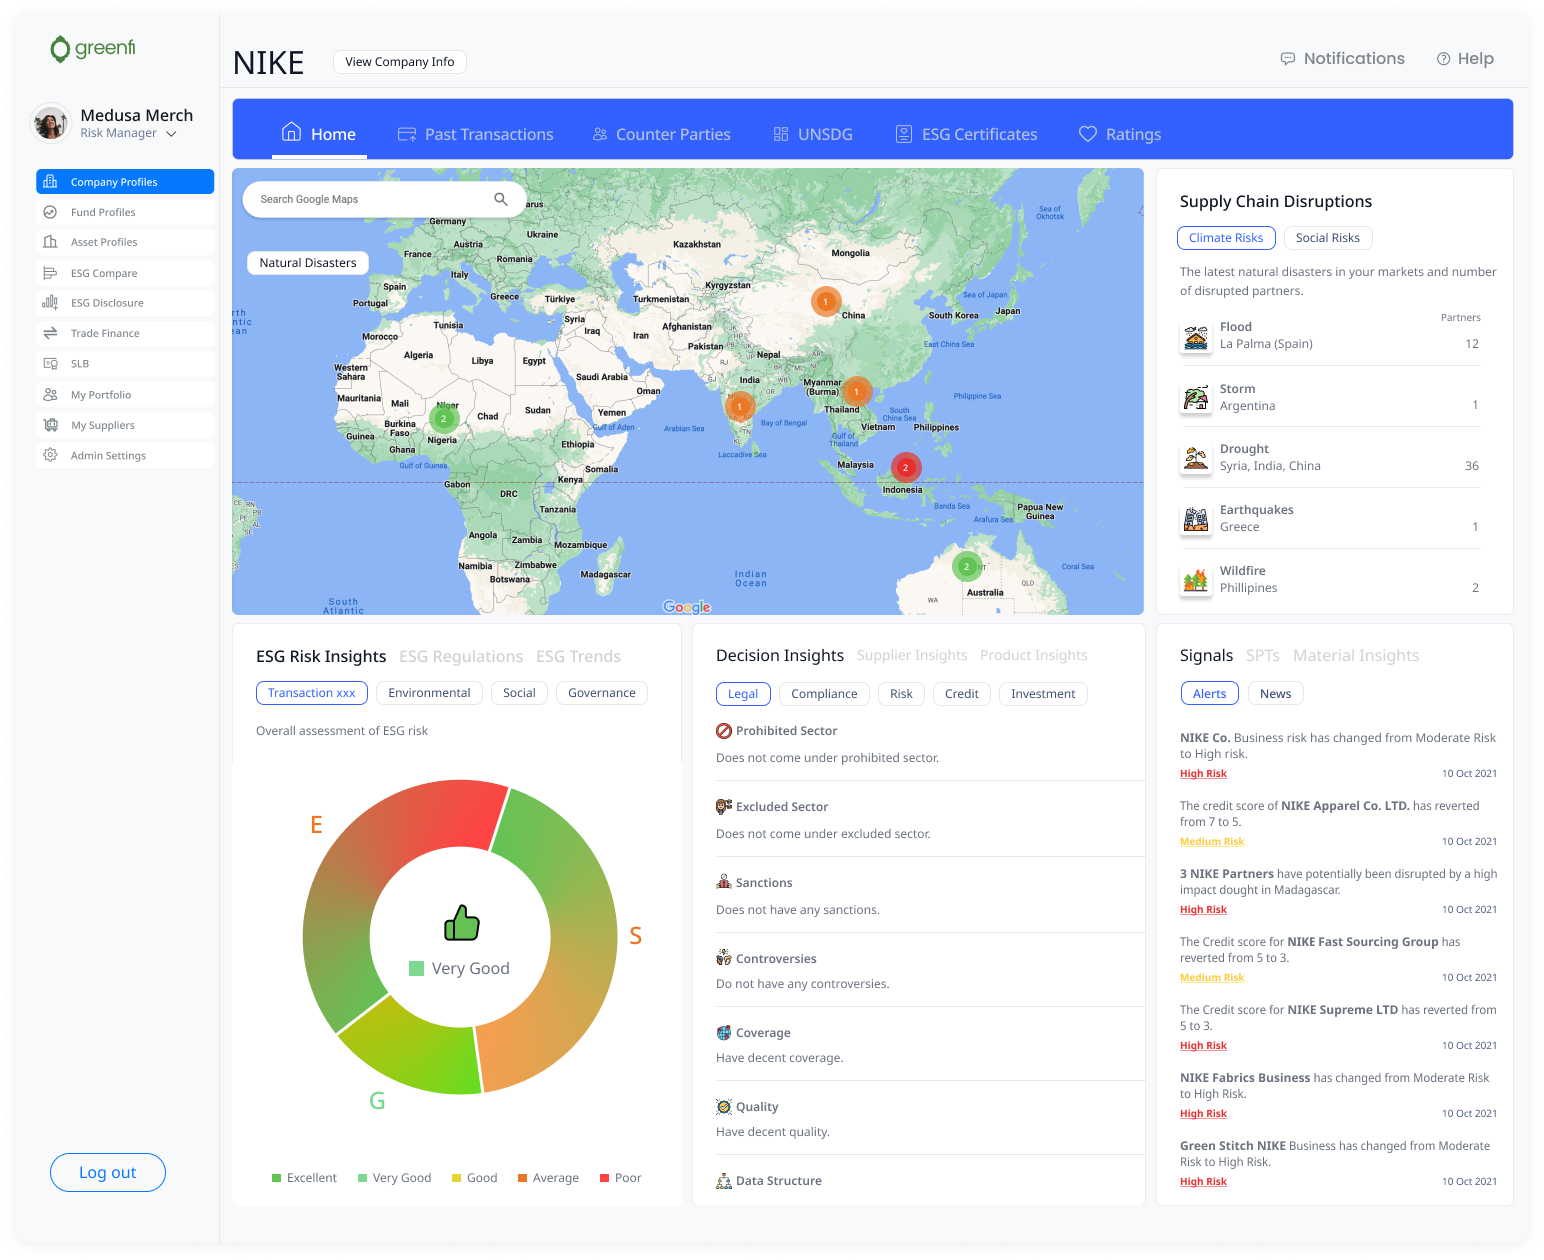
Task: Click the Drought icon for Syria, India, China
Action: coord(1196,459)
